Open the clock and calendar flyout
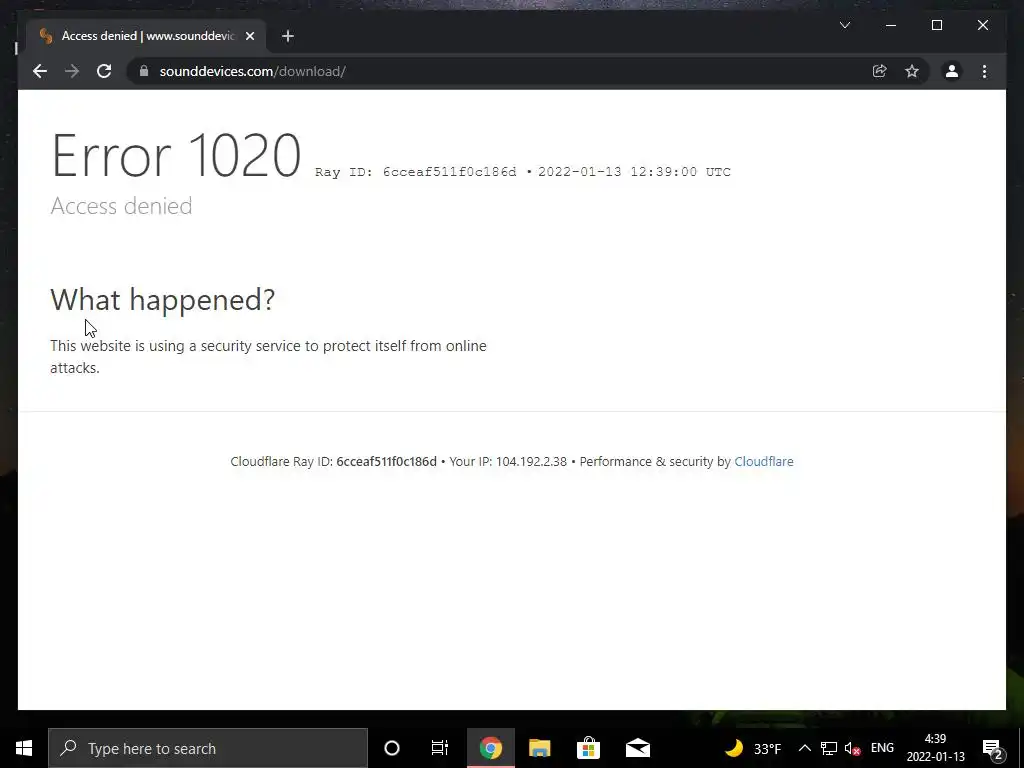Viewport: 1024px width, 768px height. point(935,748)
